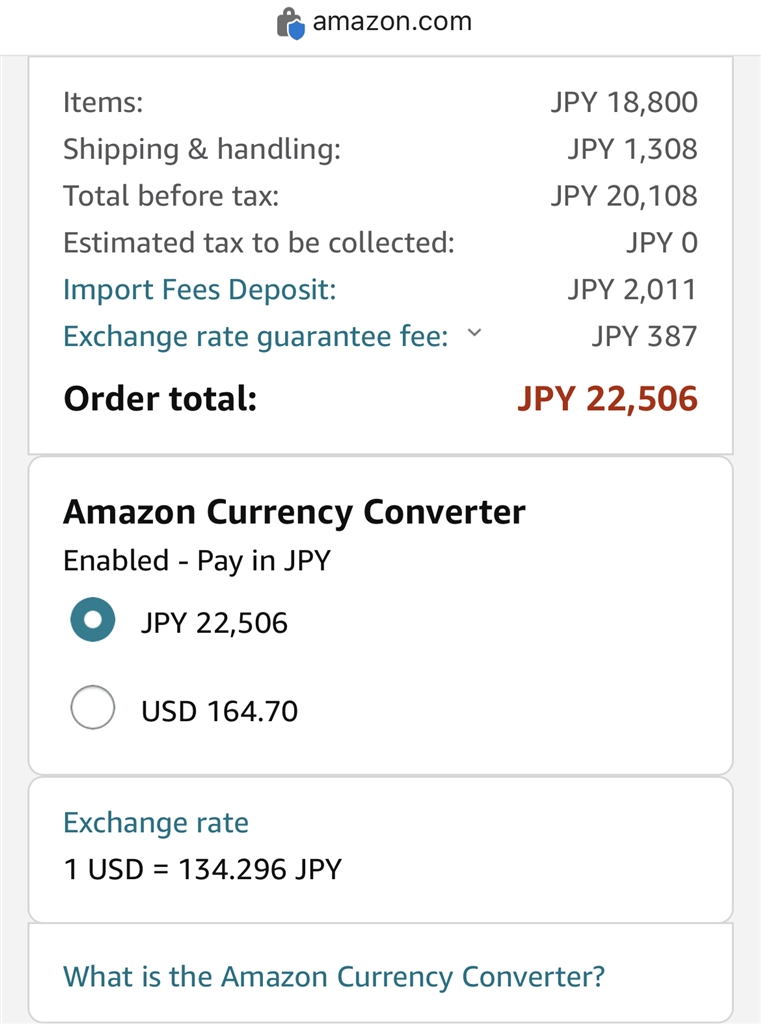The width and height of the screenshot is (761, 1024).
Task: Click the 1 USD = 134.296 JPY rate text
Action: (x=203, y=869)
